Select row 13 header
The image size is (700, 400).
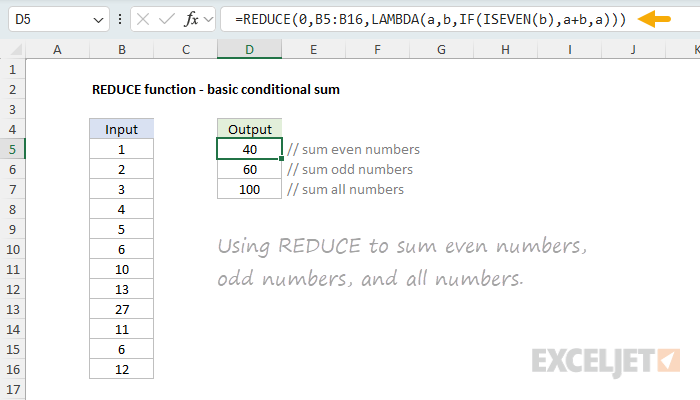(12, 309)
